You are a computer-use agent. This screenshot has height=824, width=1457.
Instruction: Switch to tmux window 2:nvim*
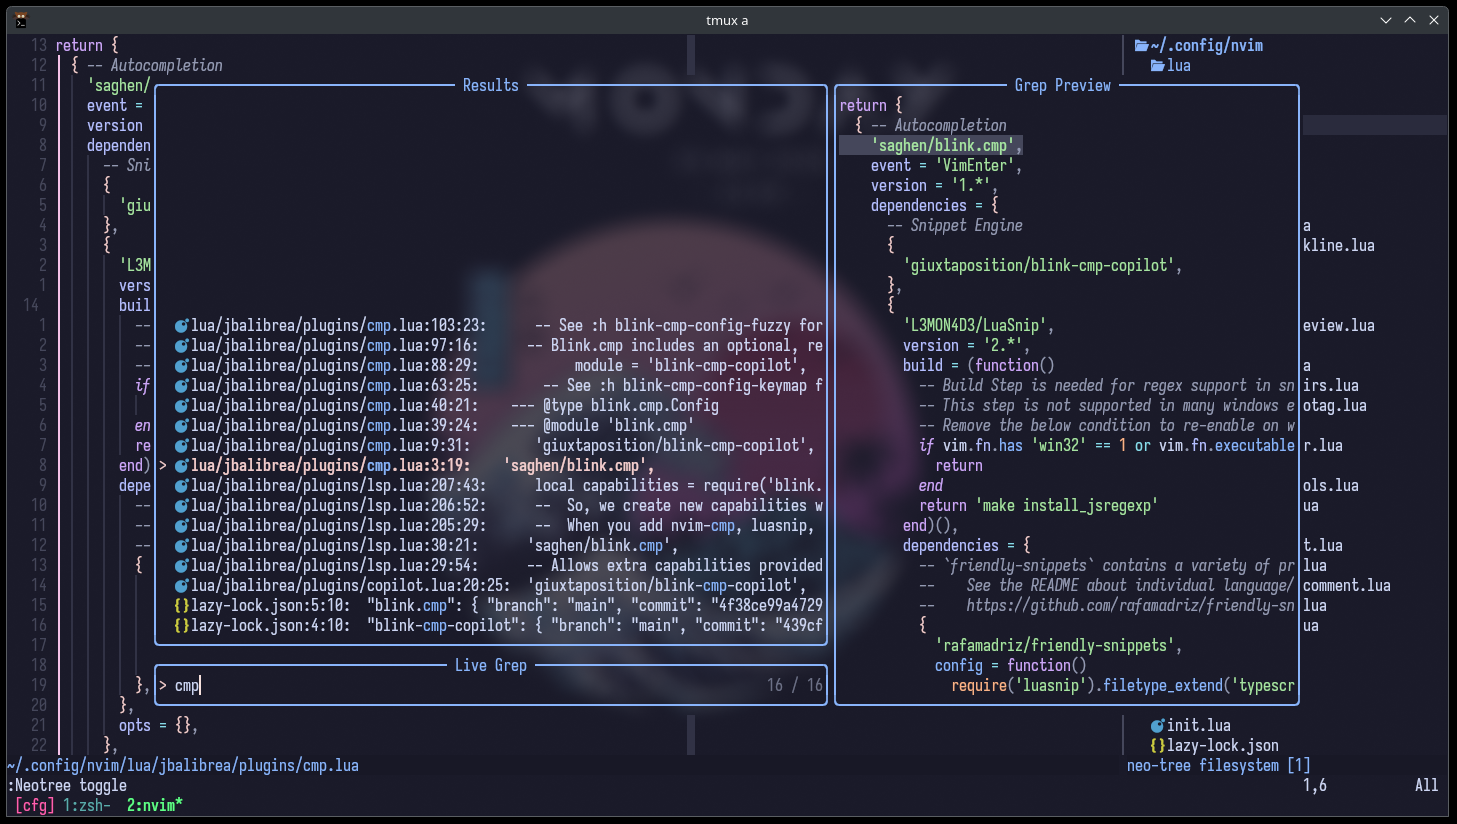pyautogui.click(x=155, y=805)
